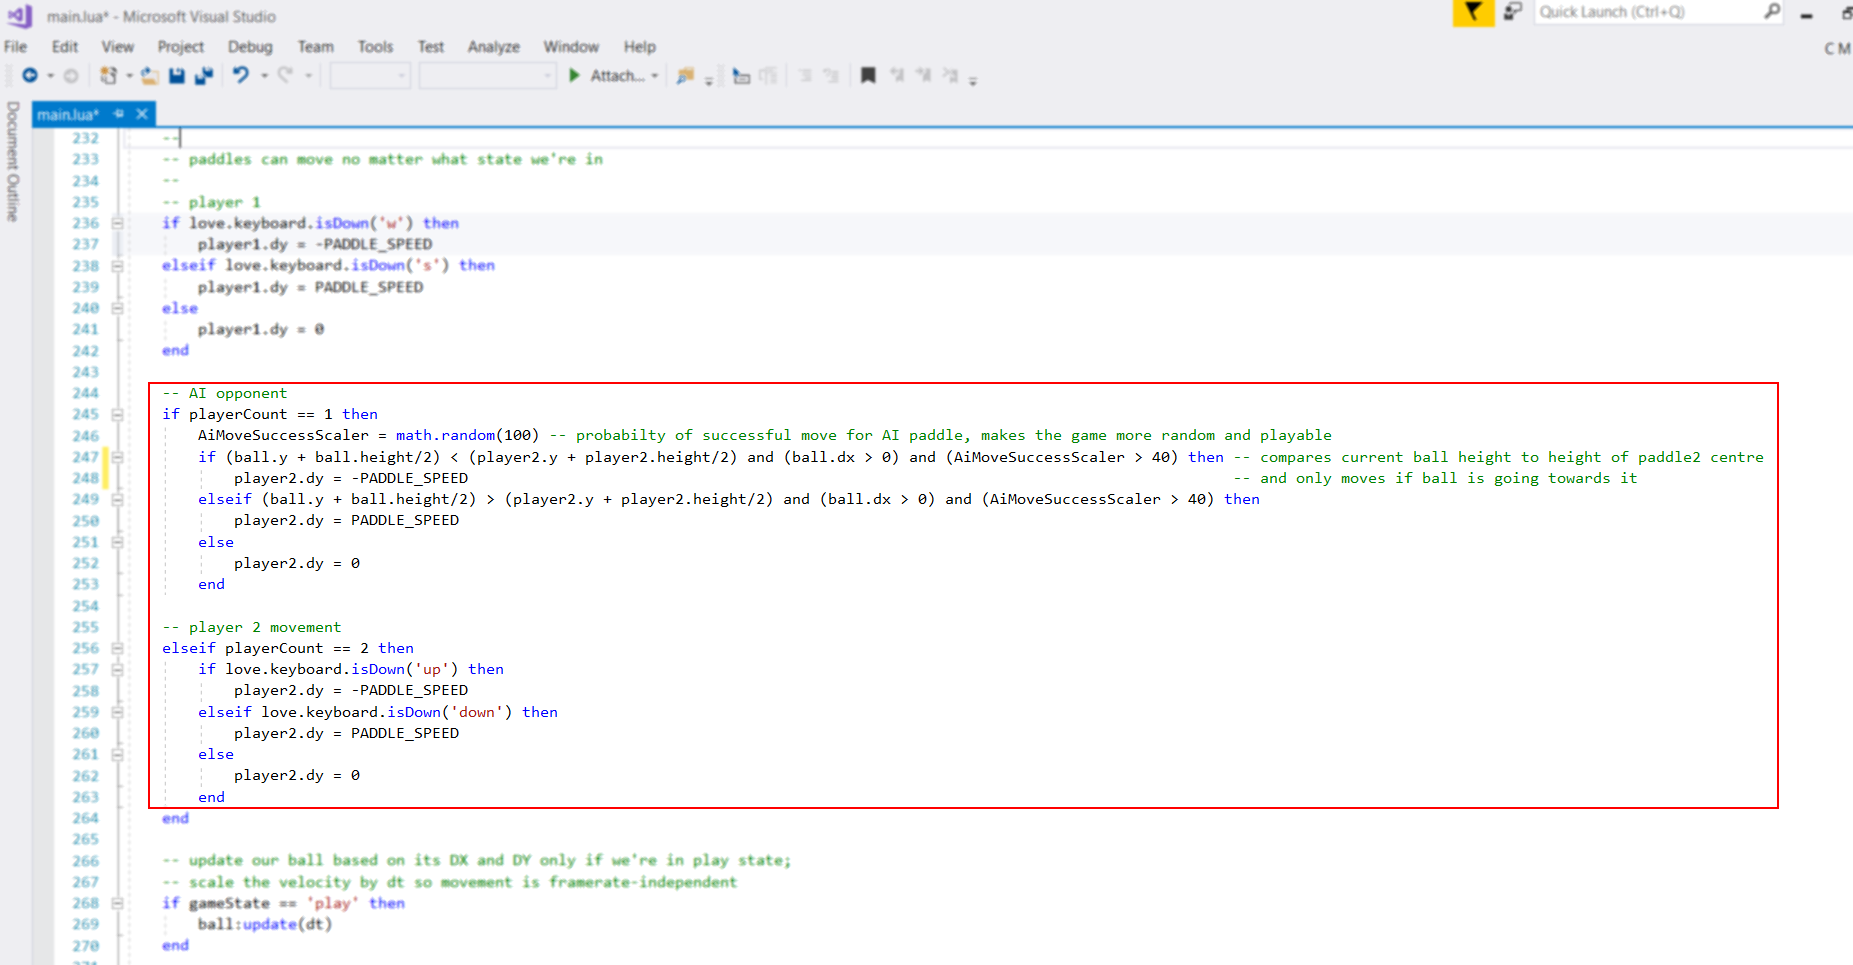The width and height of the screenshot is (1853, 965).
Task: Click the Open File folder icon
Action: point(150,76)
